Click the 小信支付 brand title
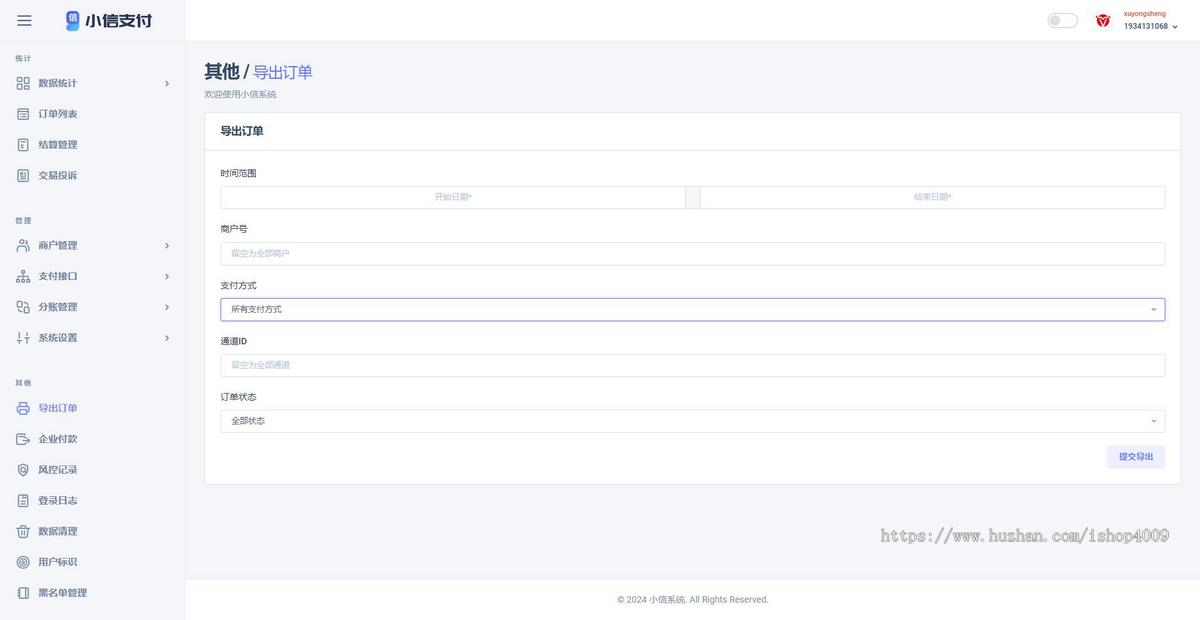This screenshot has height=620, width=1200. click(x=119, y=20)
